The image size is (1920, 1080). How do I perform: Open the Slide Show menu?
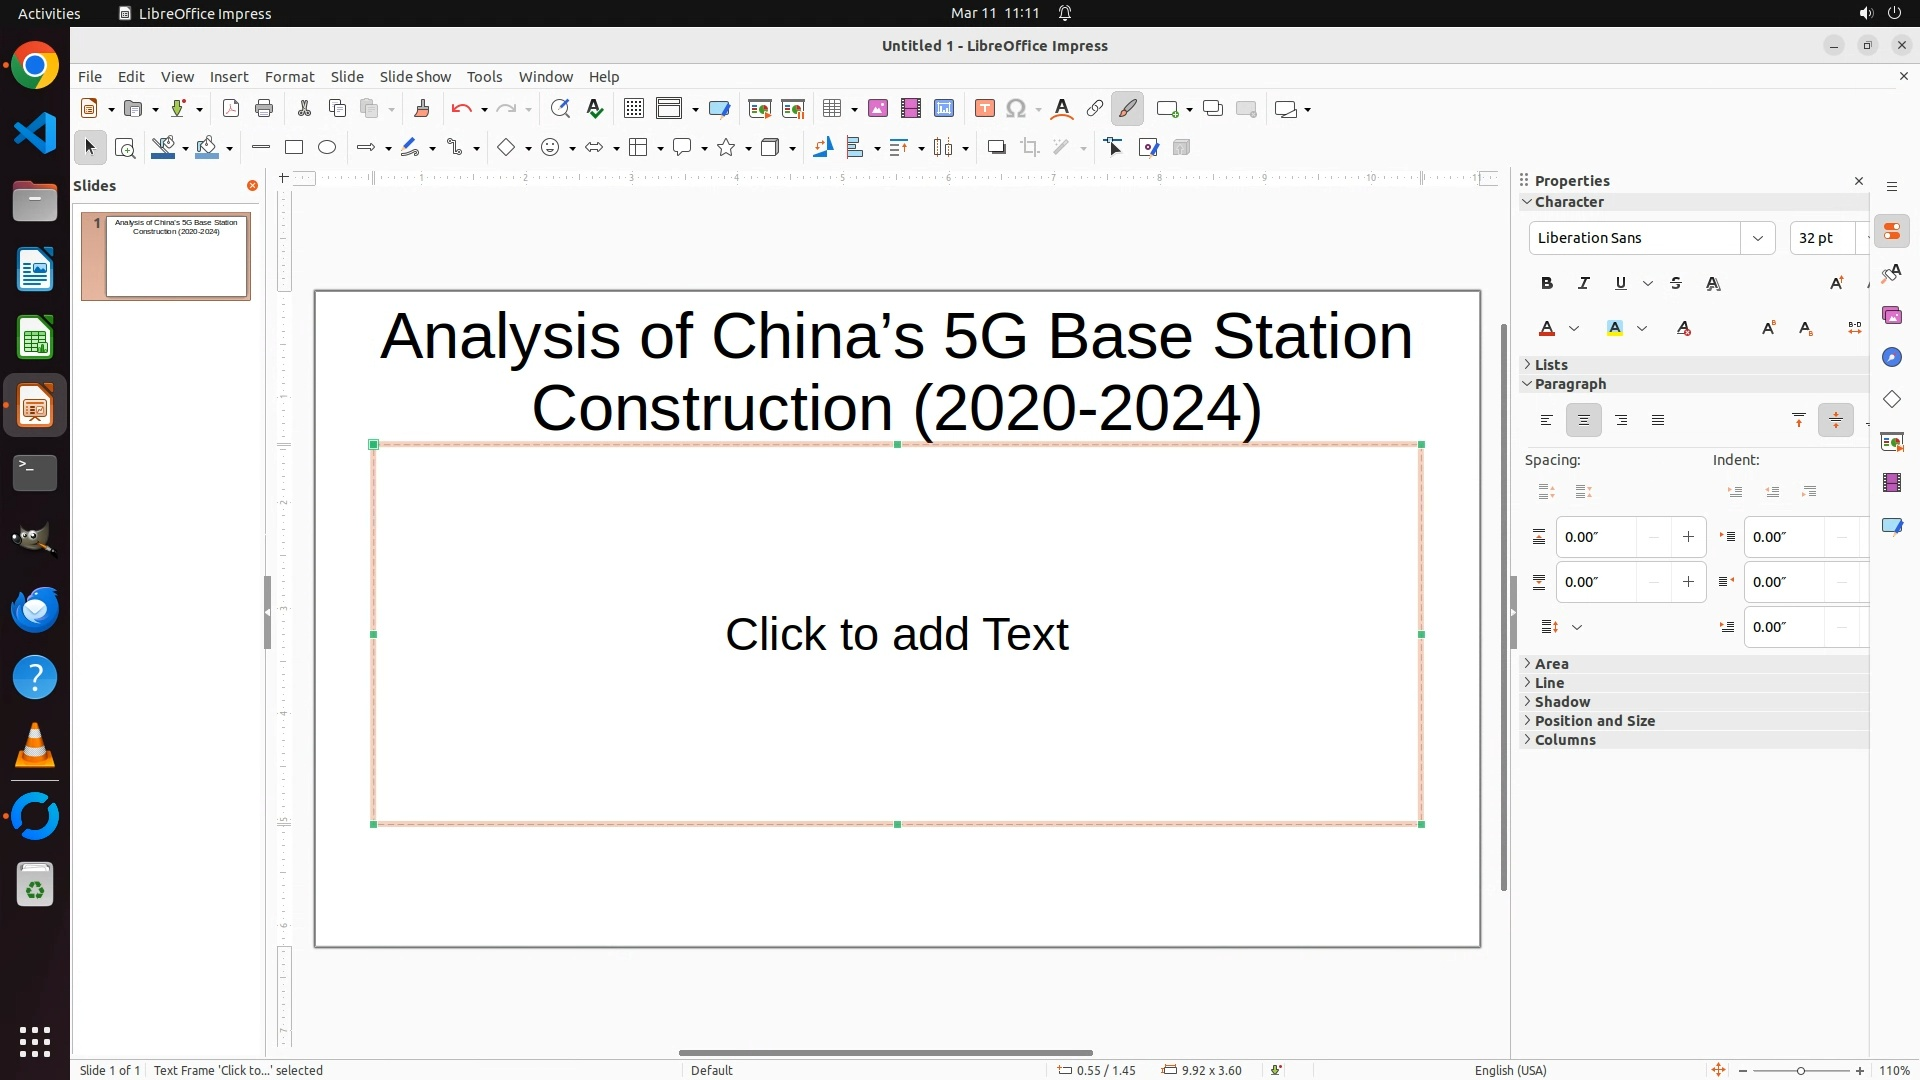[x=415, y=77]
